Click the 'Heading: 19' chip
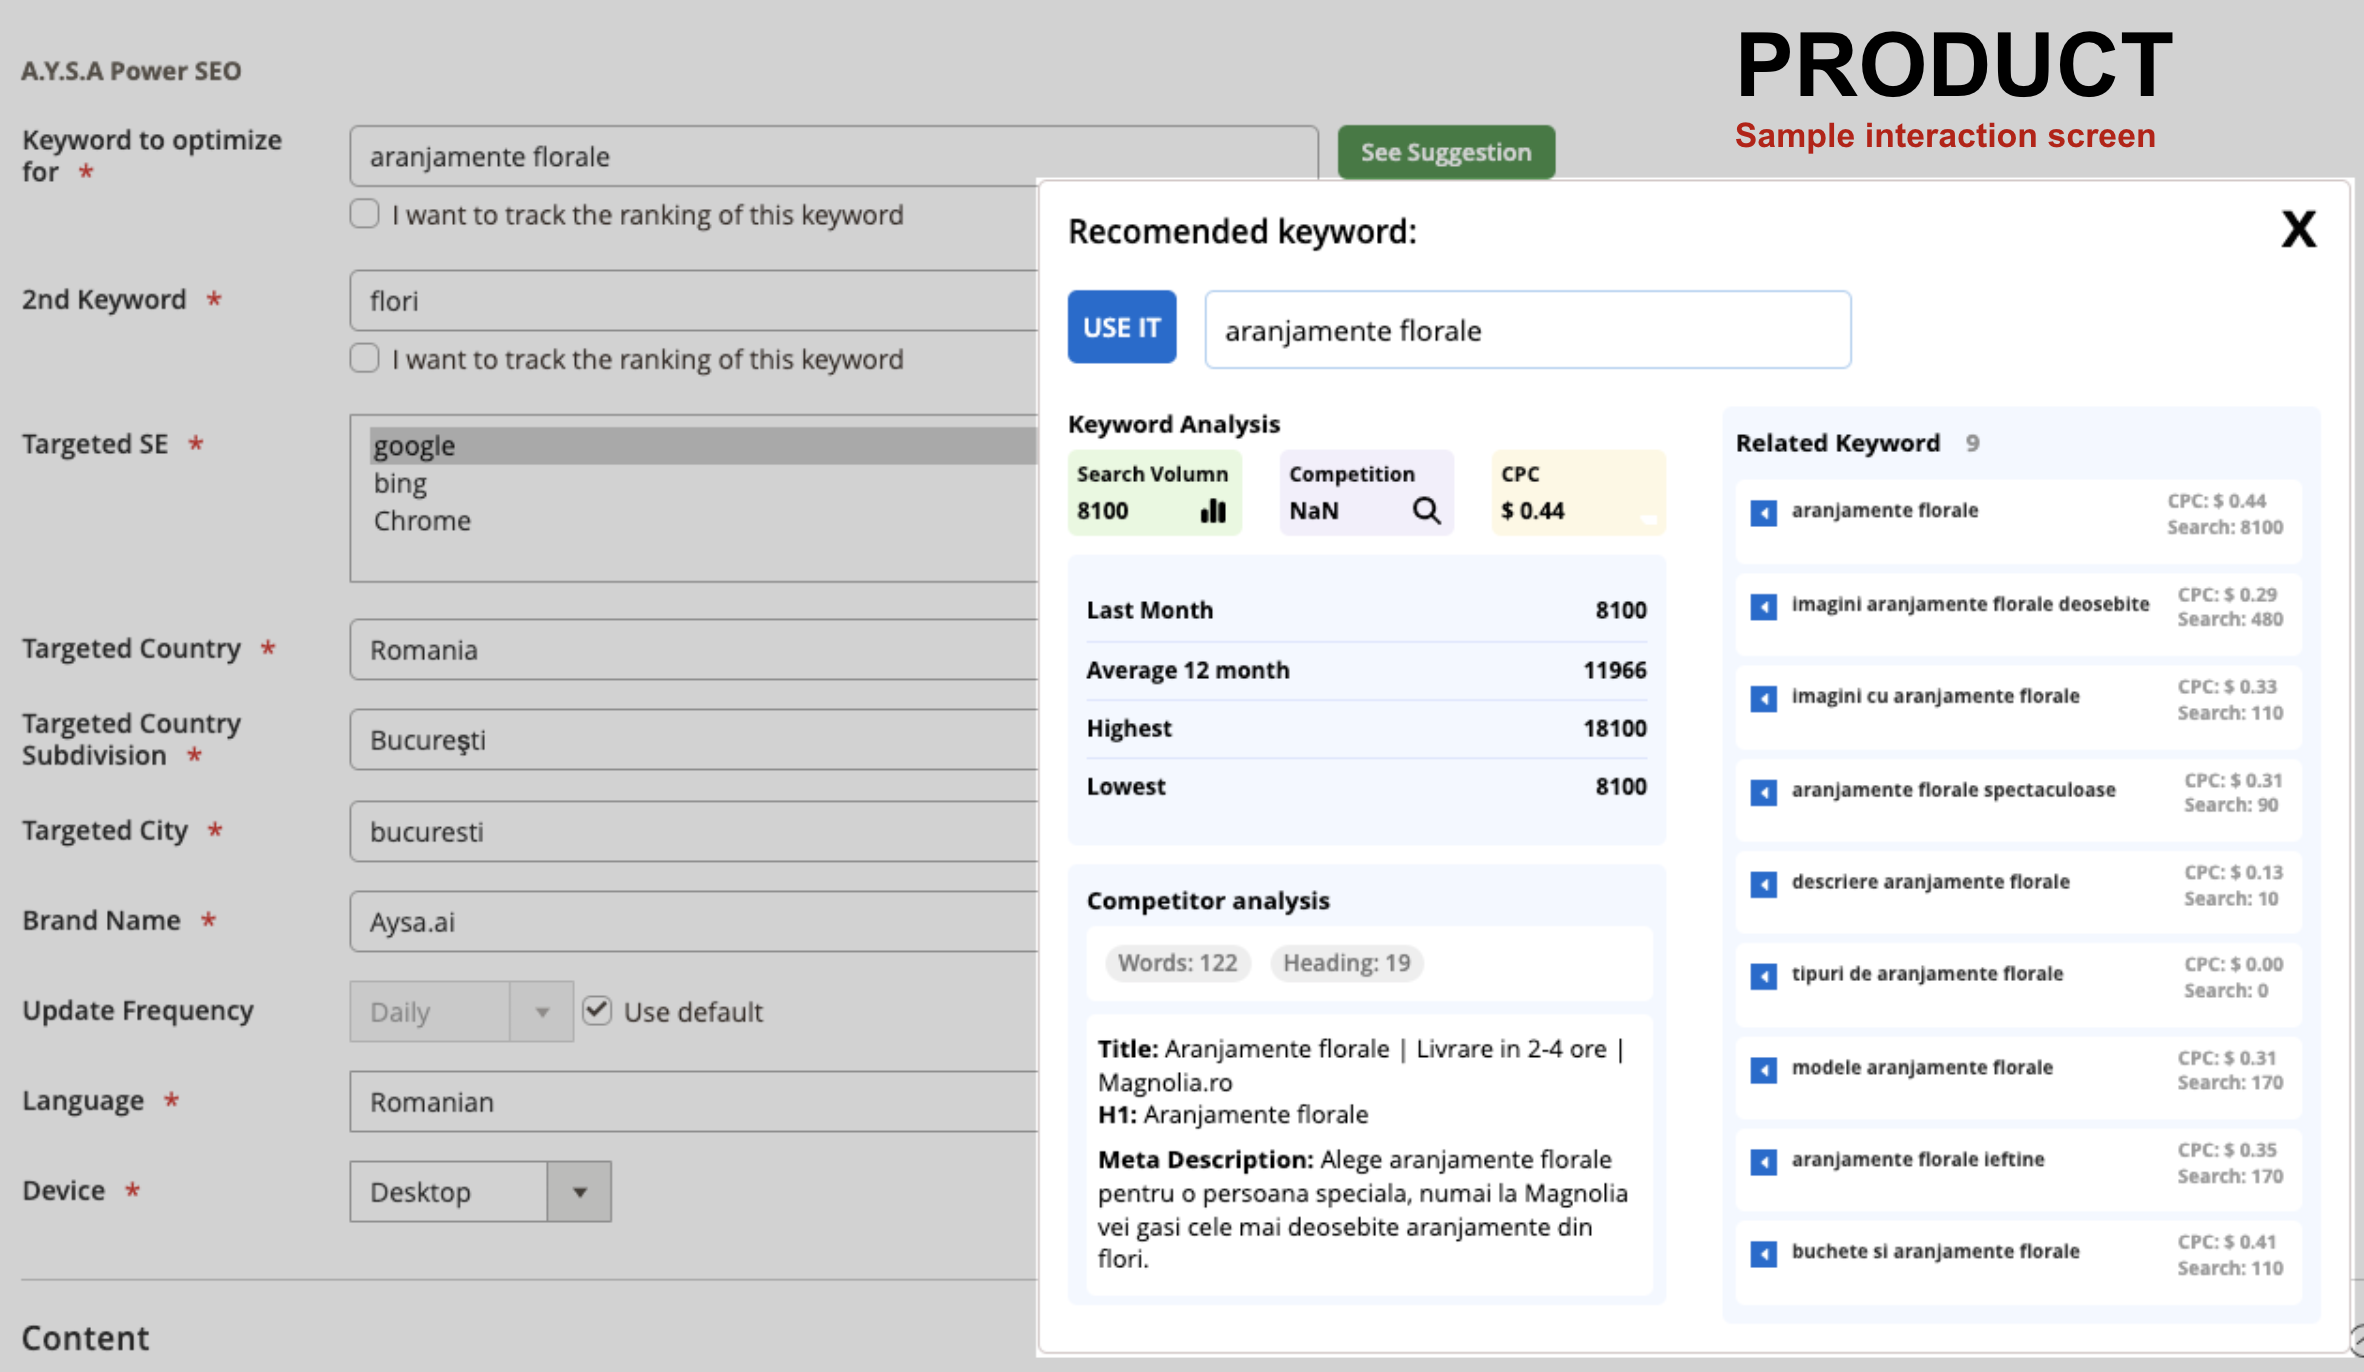Image resolution: width=2364 pixels, height=1372 pixels. coord(1347,963)
